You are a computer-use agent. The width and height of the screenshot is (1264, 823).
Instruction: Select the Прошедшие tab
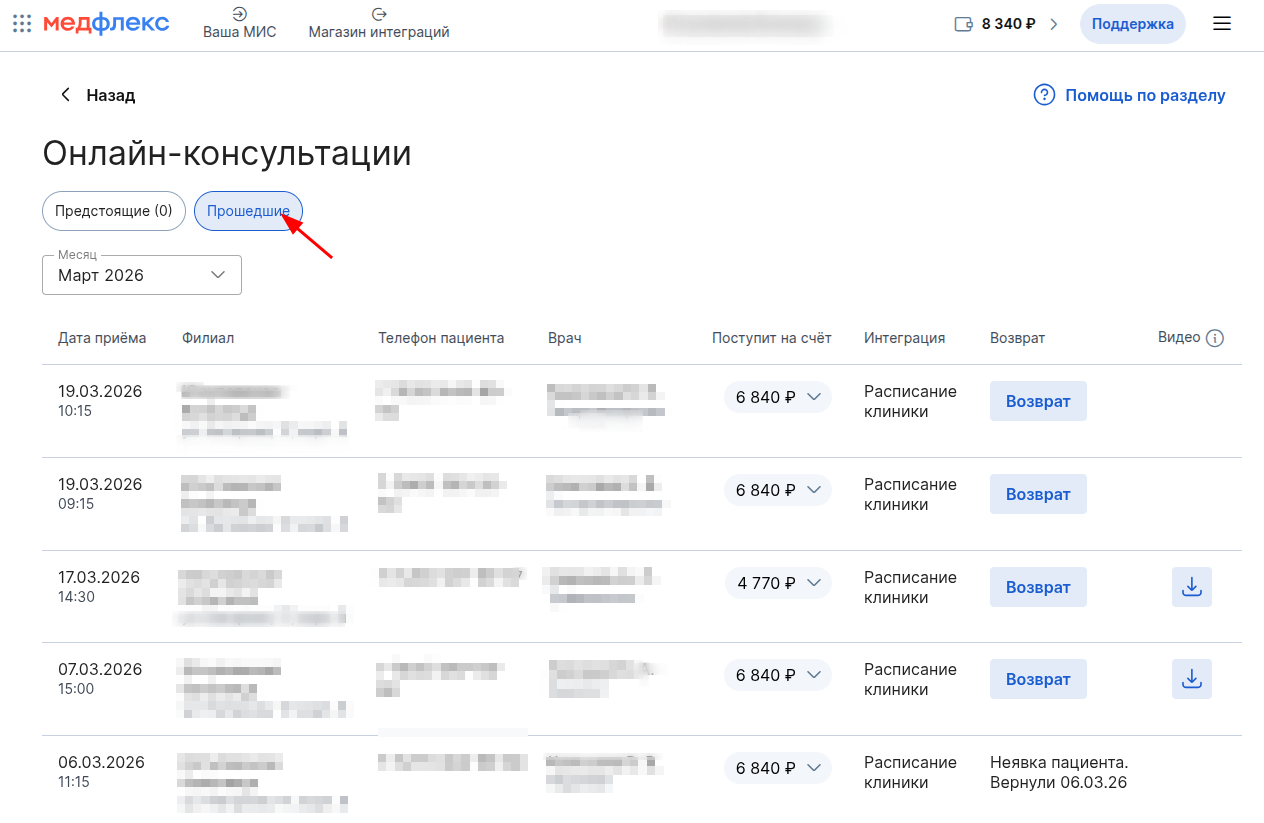248,211
